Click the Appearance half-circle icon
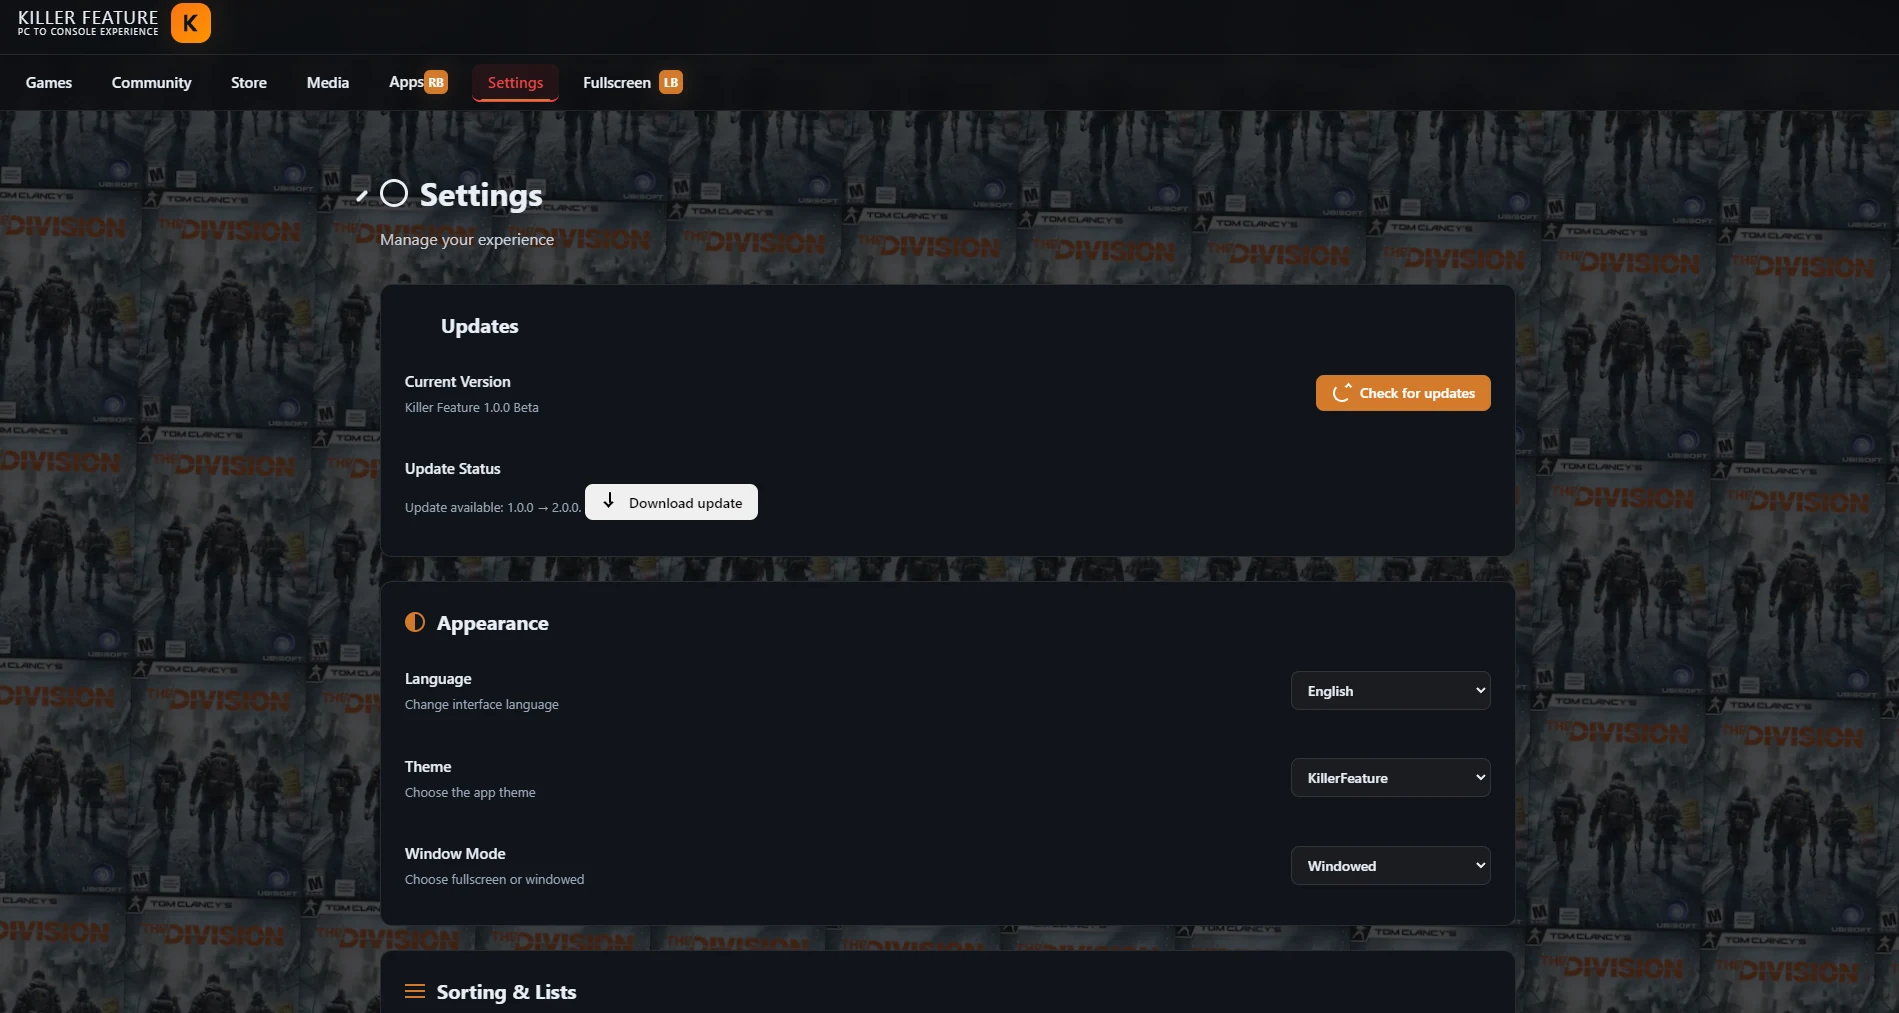Viewport: 1899px width, 1013px height. pos(415,622)
